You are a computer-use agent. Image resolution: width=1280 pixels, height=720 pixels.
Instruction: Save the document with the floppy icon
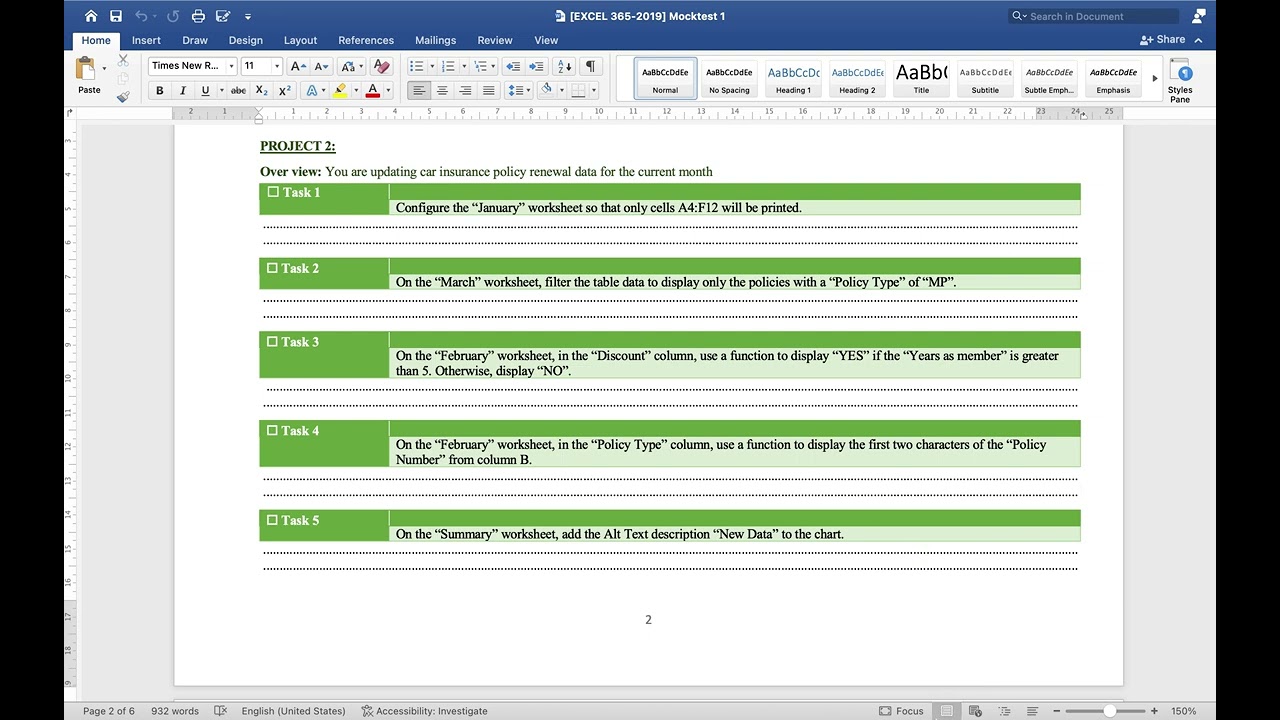[116, 16]
